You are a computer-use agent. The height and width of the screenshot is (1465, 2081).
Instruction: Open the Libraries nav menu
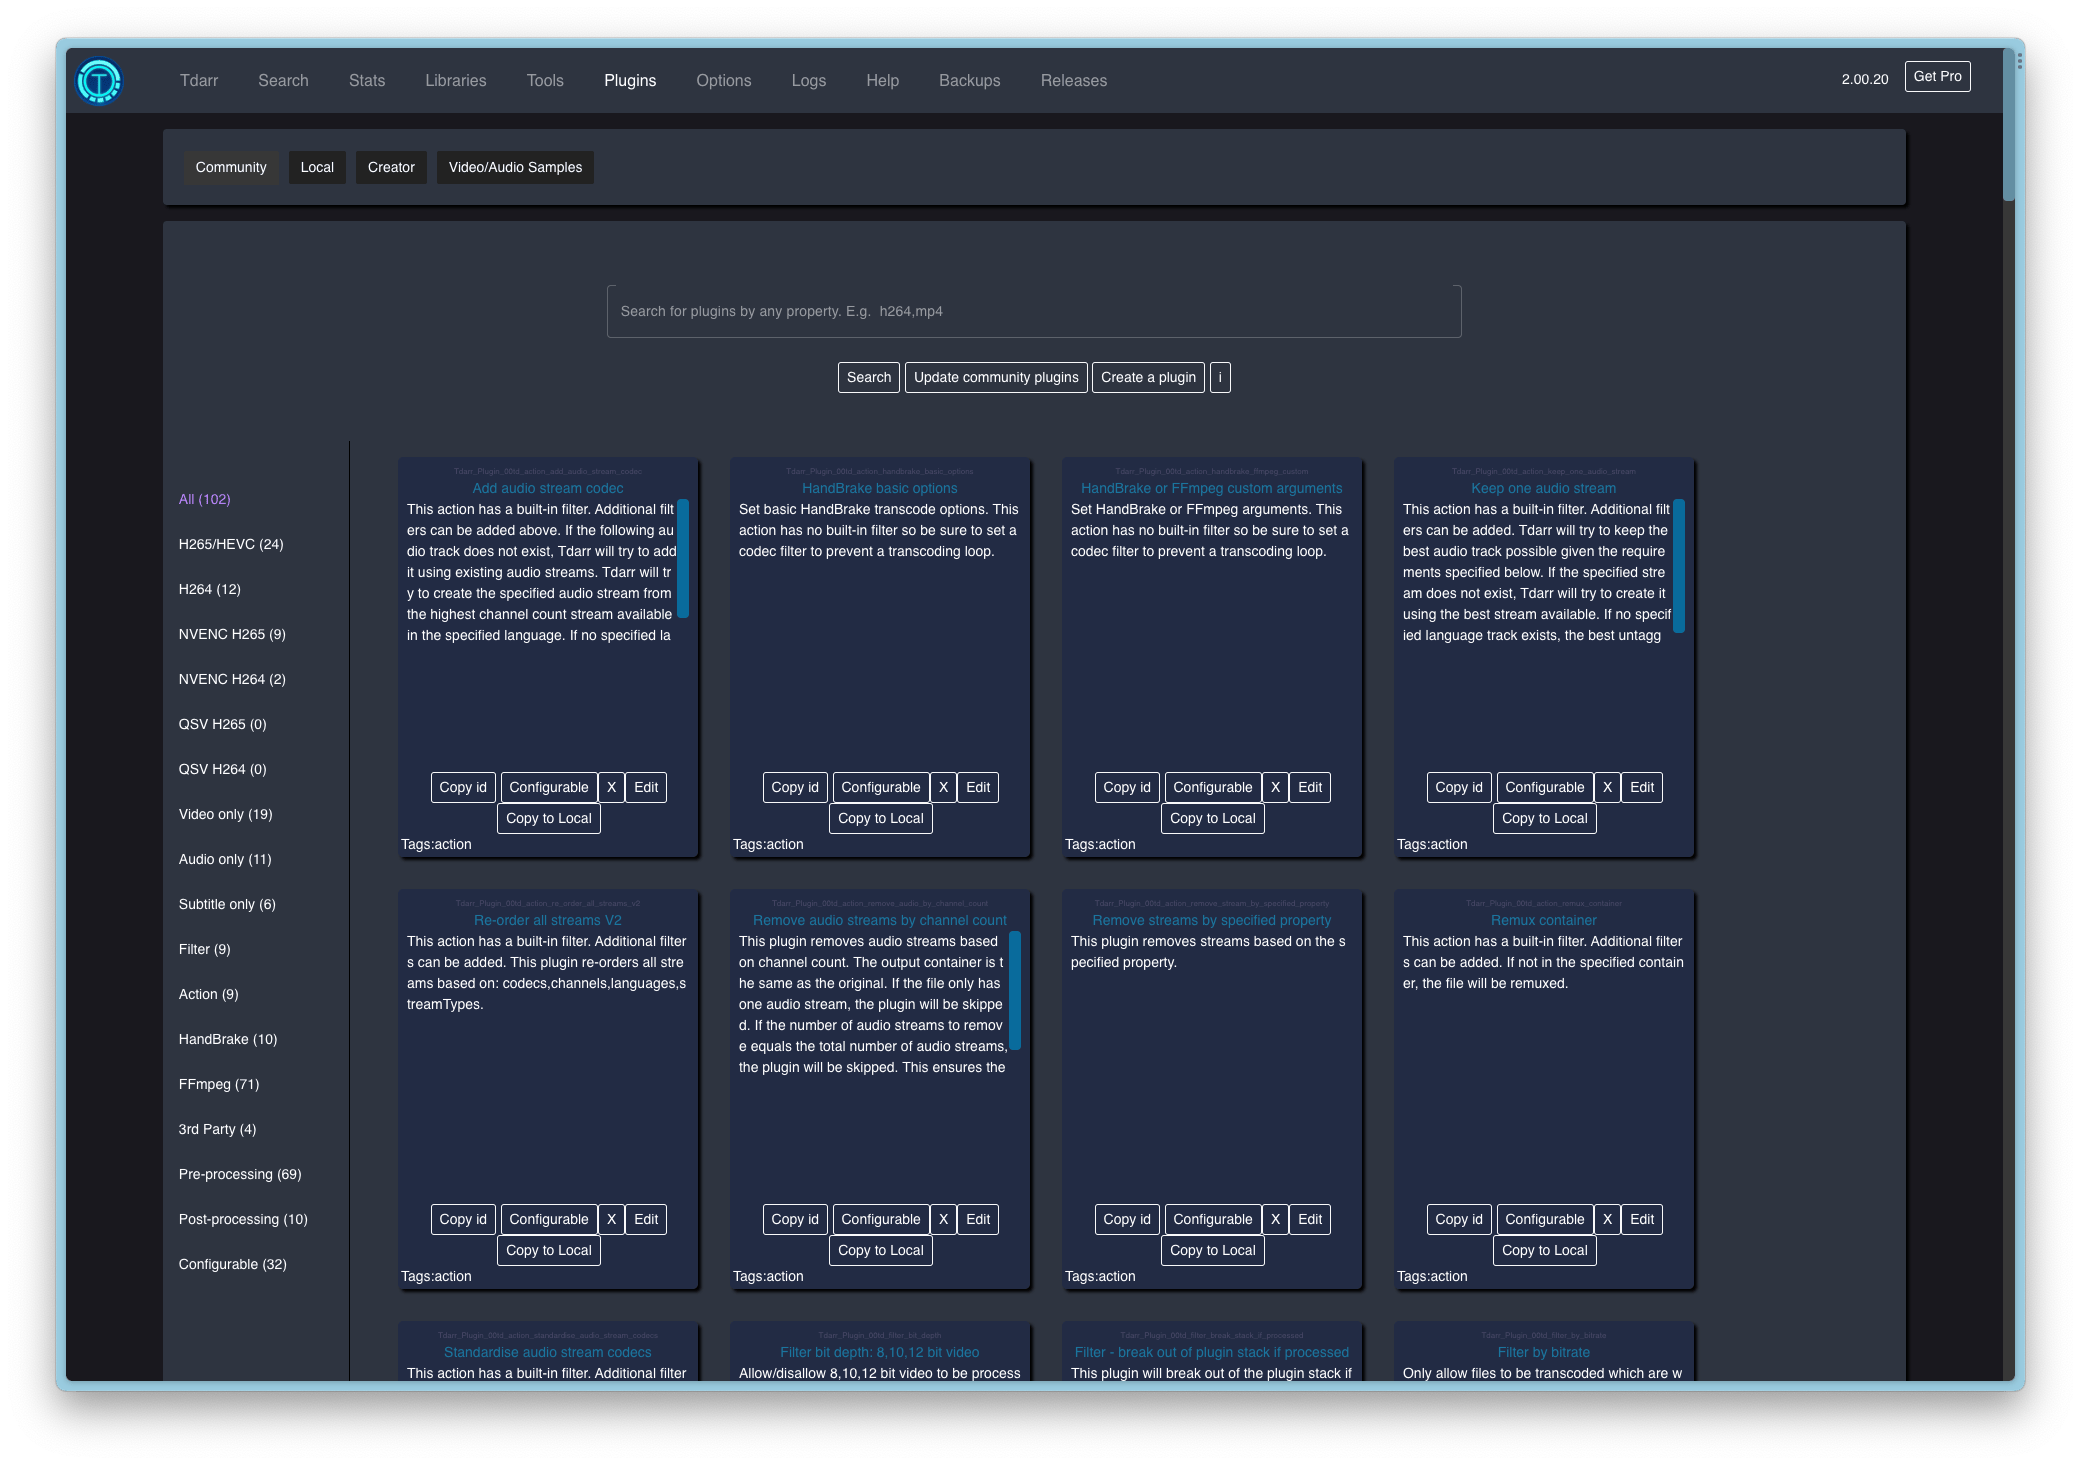[x=455, y=81]
